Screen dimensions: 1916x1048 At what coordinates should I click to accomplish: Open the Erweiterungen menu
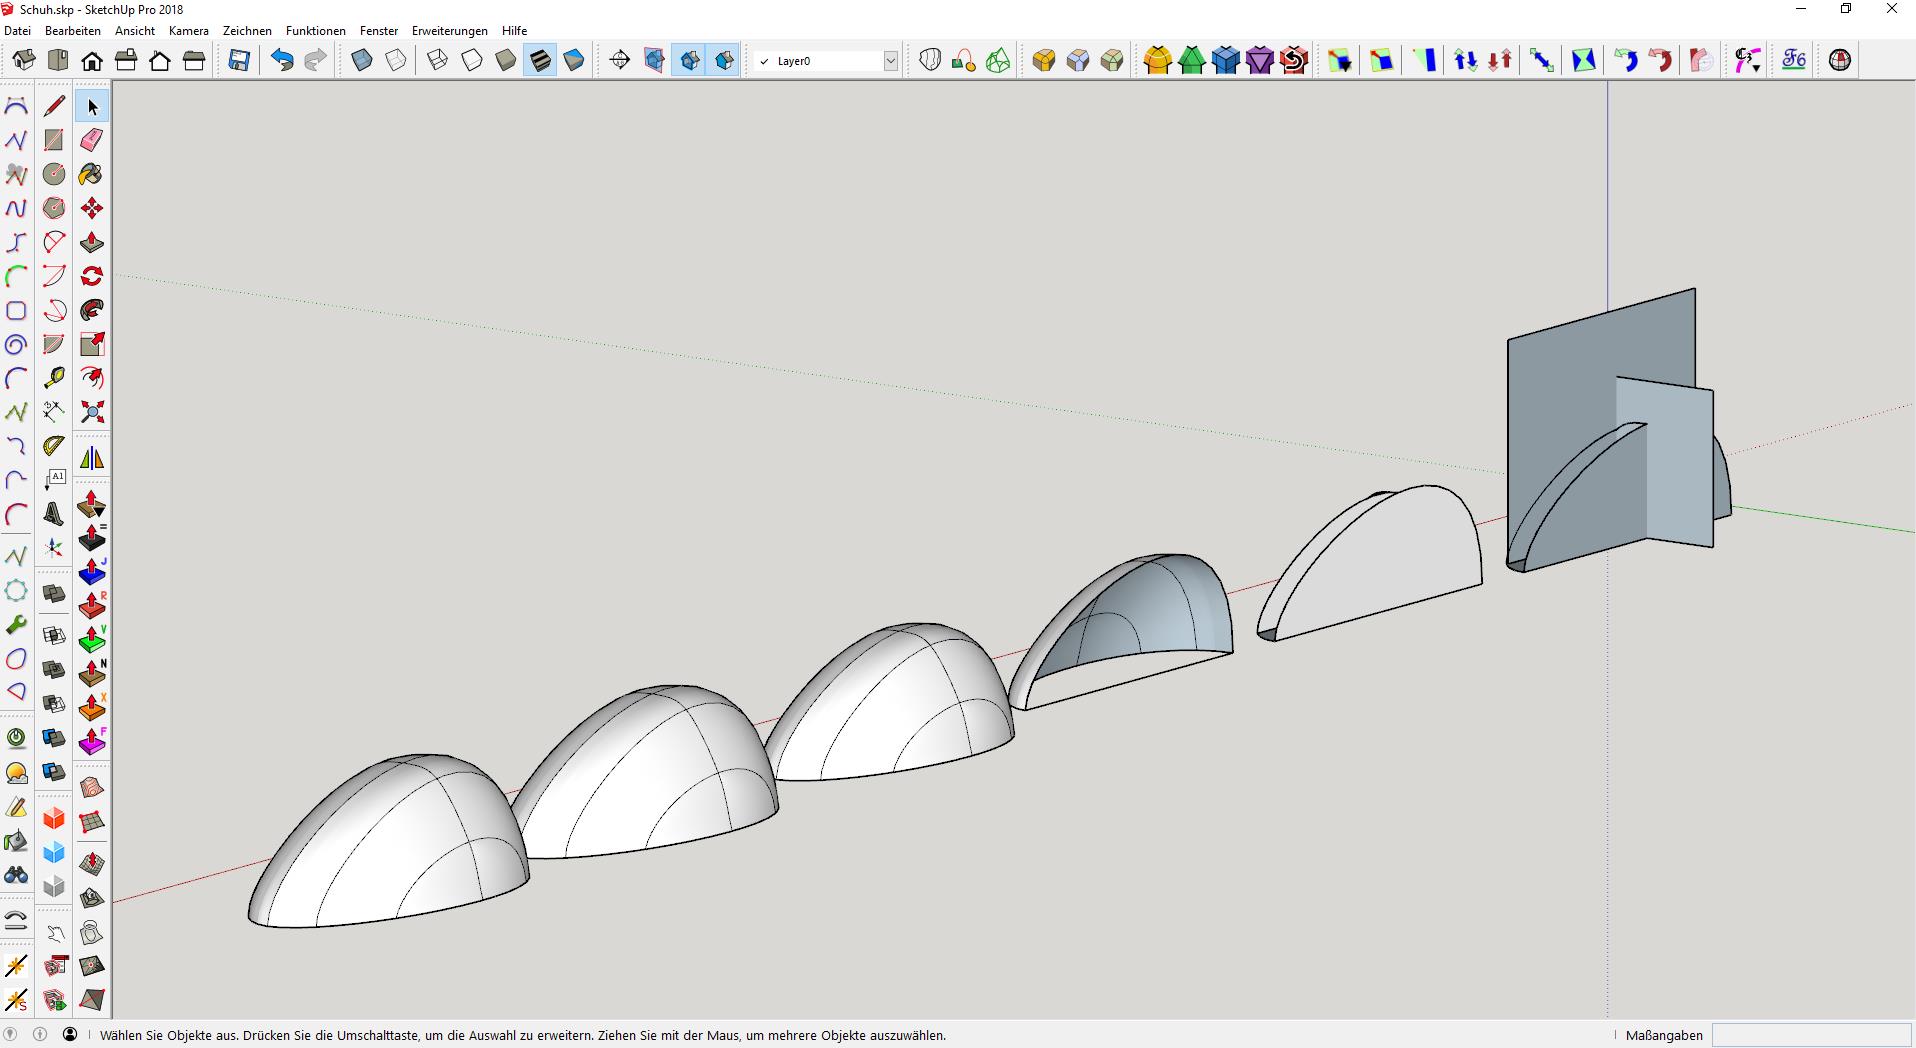pos(449,31)
